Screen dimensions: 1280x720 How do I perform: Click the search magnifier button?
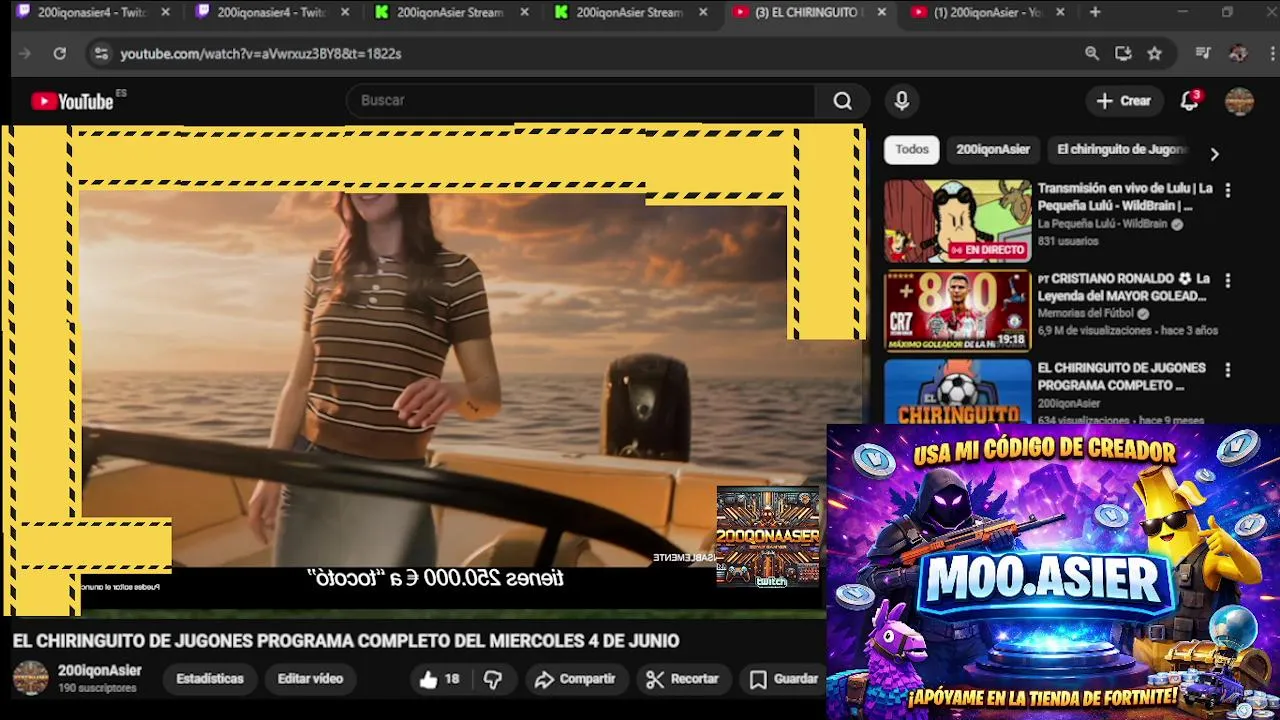842,101
